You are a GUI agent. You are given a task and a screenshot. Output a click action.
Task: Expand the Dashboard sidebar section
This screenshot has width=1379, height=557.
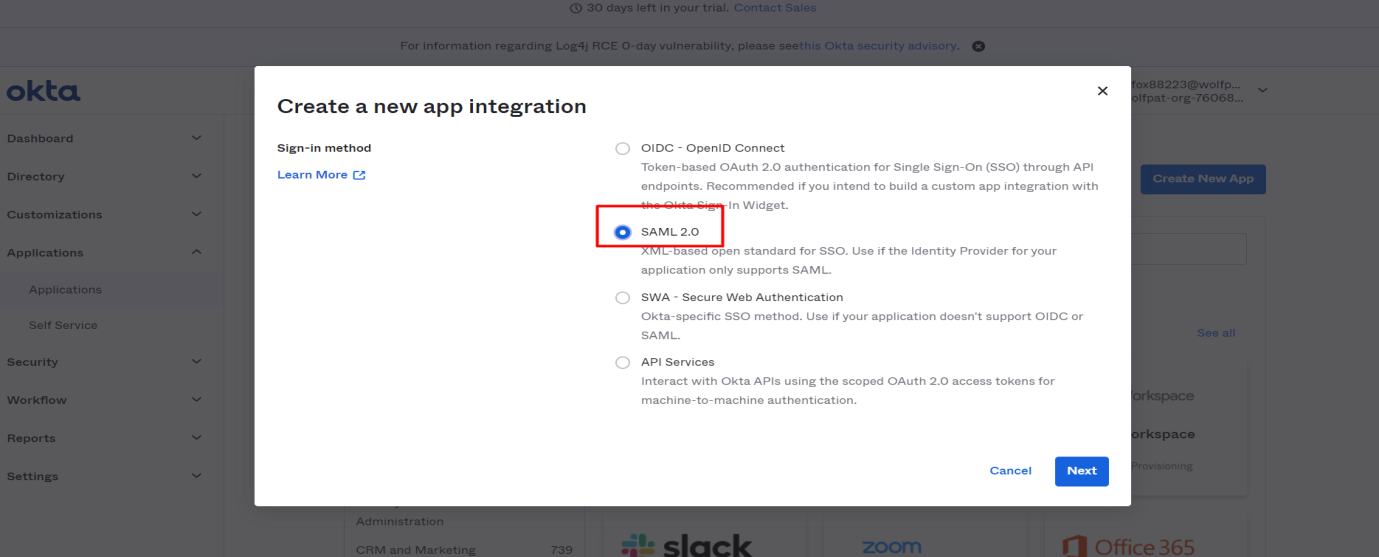tap(197, 138)
